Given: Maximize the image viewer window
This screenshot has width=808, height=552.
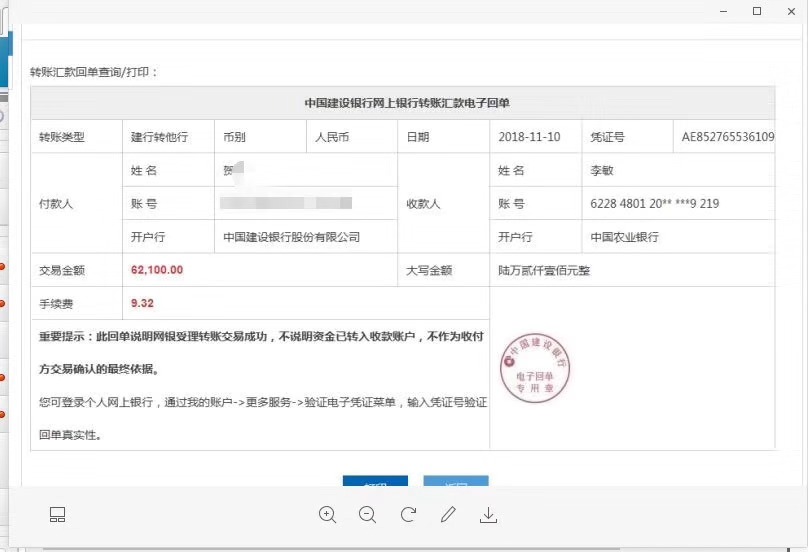Looking at the screenshot, I should [x=757, y=11].
